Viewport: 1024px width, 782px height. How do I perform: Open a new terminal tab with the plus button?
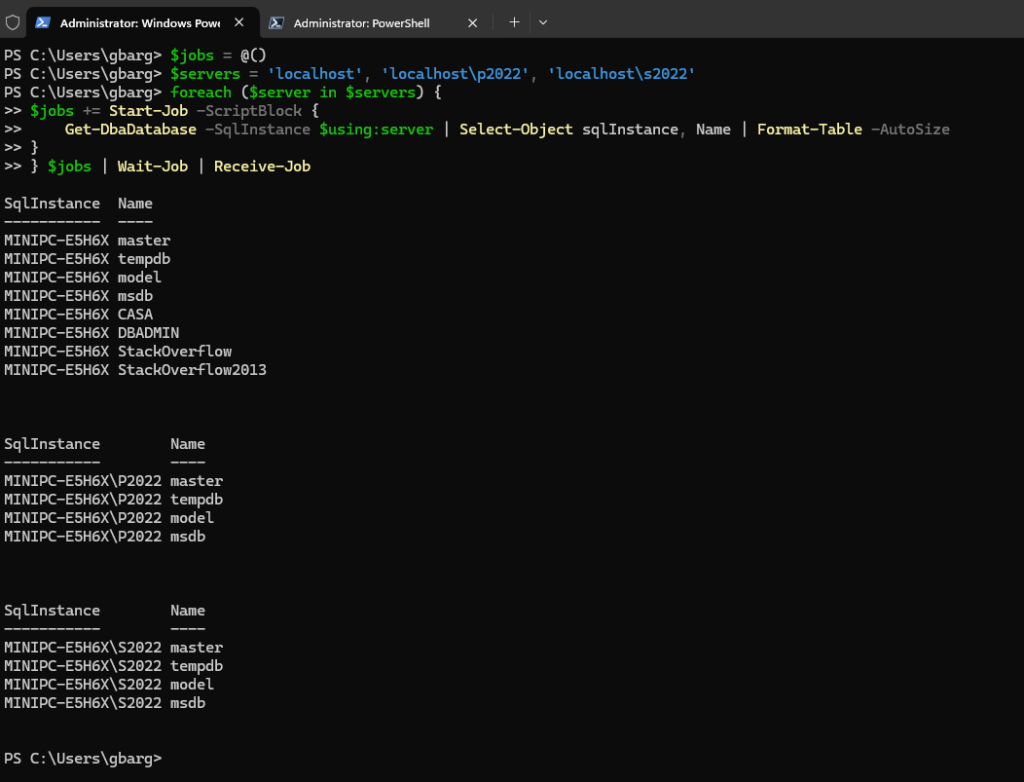(512, 22)
